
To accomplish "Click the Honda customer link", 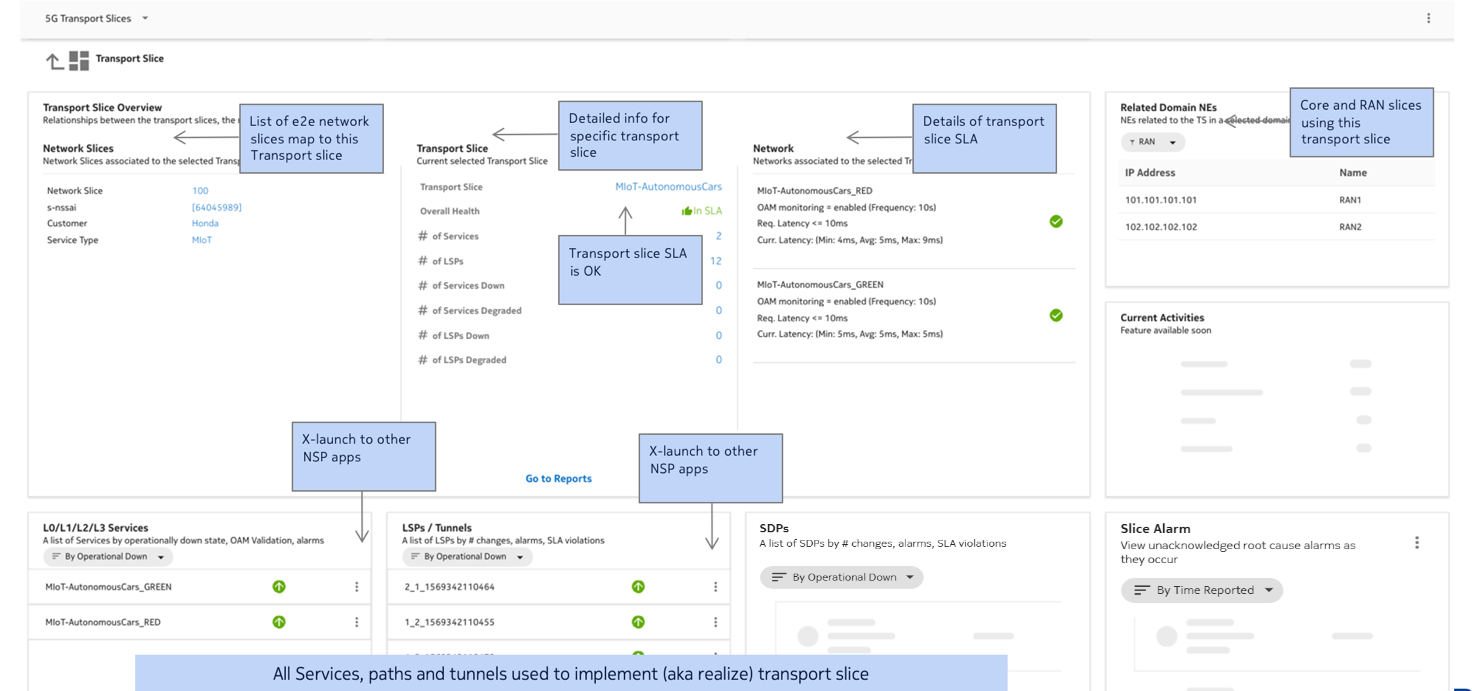I will click(205, 224).
